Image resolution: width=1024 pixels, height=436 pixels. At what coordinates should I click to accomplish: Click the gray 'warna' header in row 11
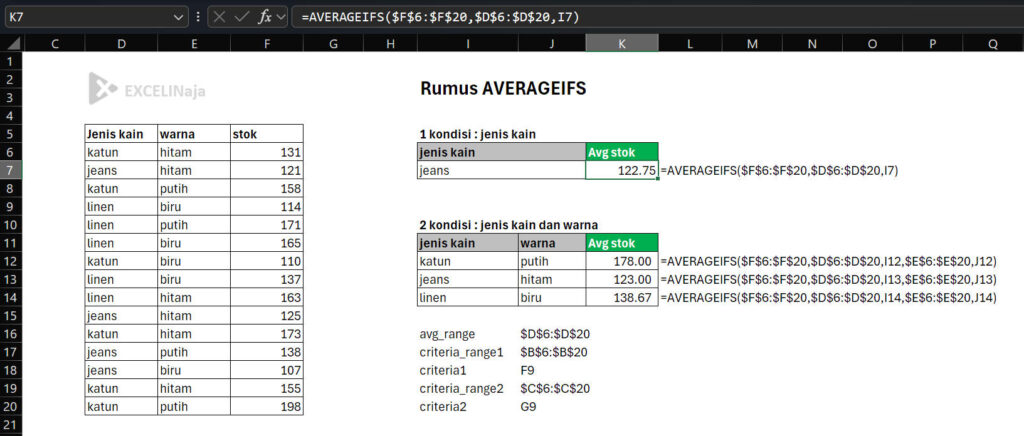click(x=552, y=243)
